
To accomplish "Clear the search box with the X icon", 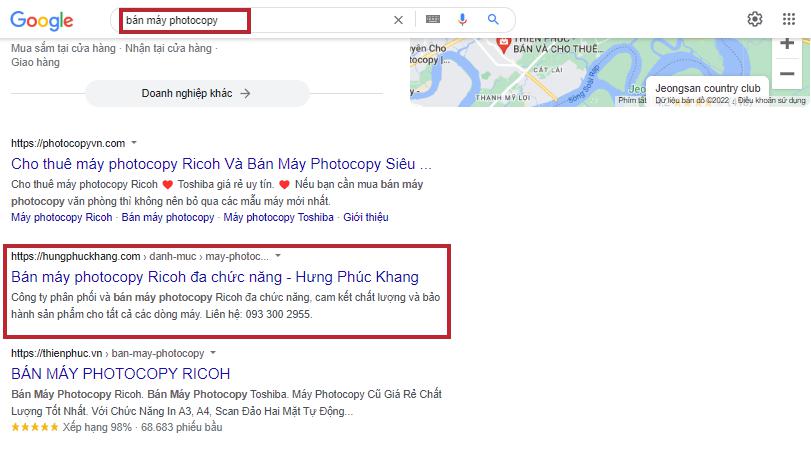I will (398, 20).
